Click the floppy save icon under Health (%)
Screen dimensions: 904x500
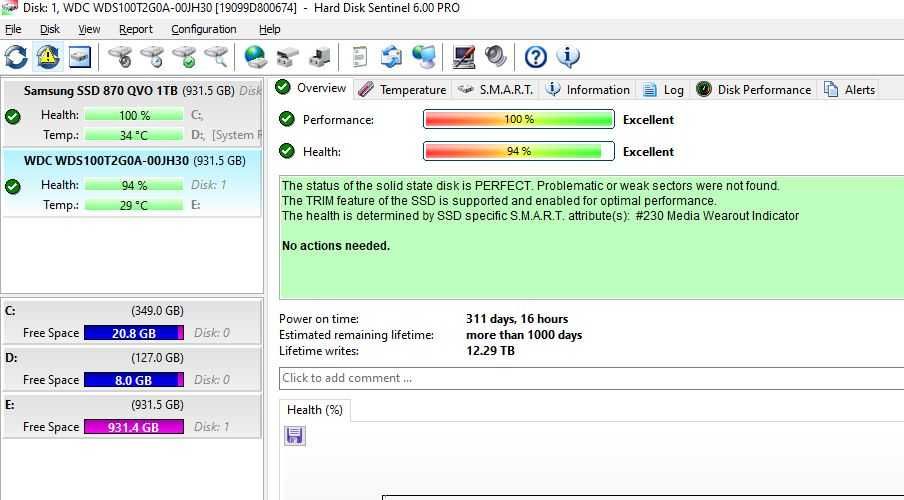click(x=295, y=435)
